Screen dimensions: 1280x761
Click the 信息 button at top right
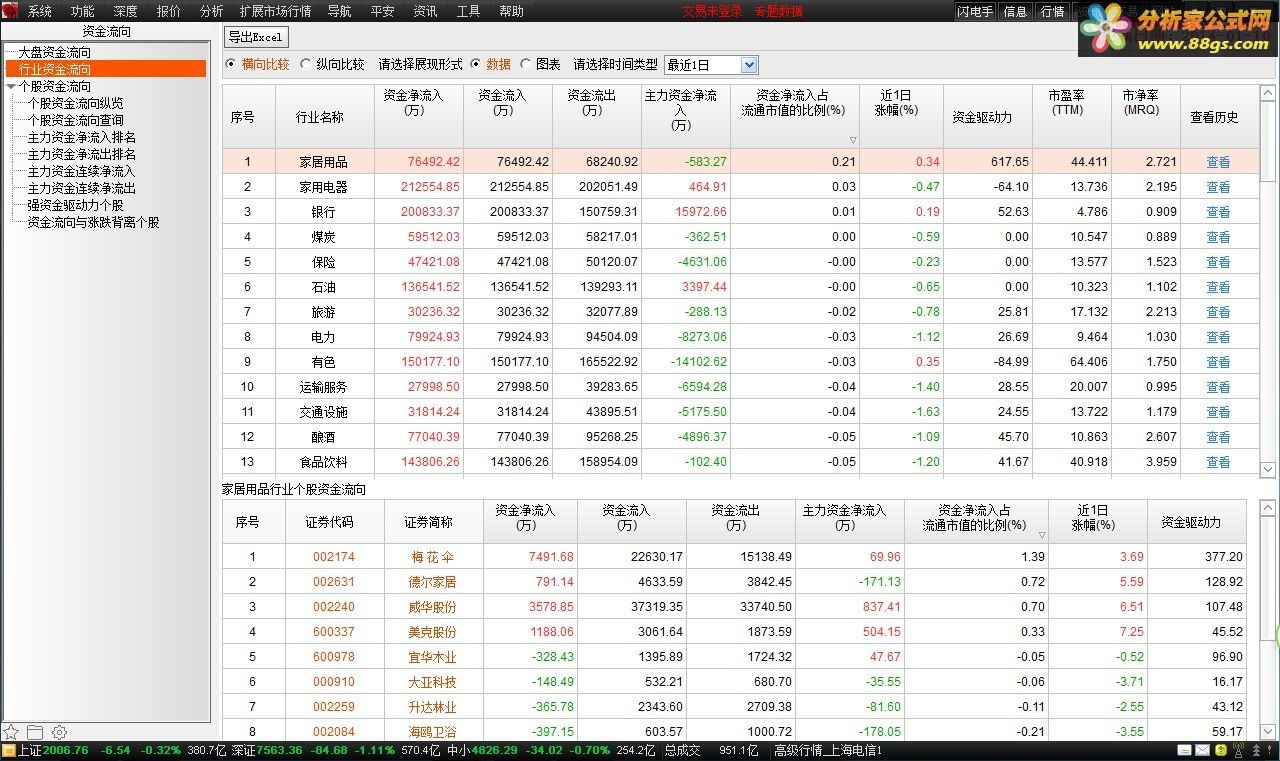1015,12
